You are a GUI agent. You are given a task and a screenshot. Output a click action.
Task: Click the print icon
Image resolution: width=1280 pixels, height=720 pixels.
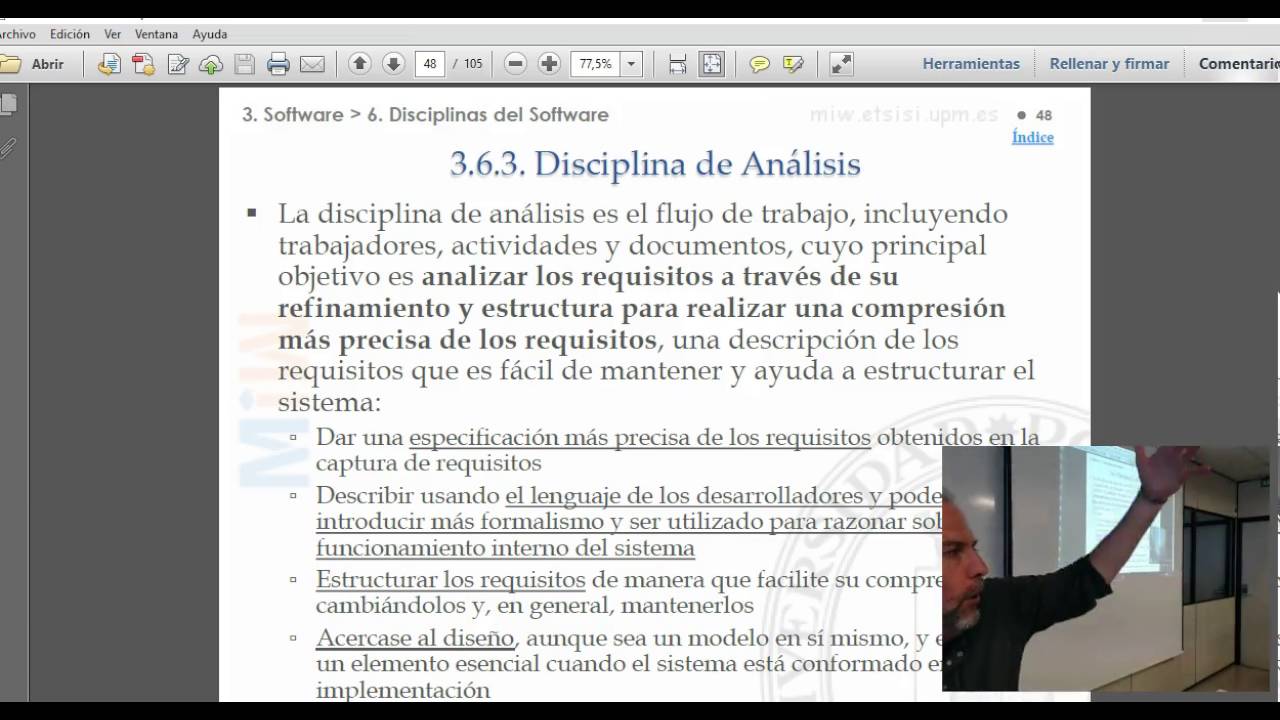[x=278, y=64]
